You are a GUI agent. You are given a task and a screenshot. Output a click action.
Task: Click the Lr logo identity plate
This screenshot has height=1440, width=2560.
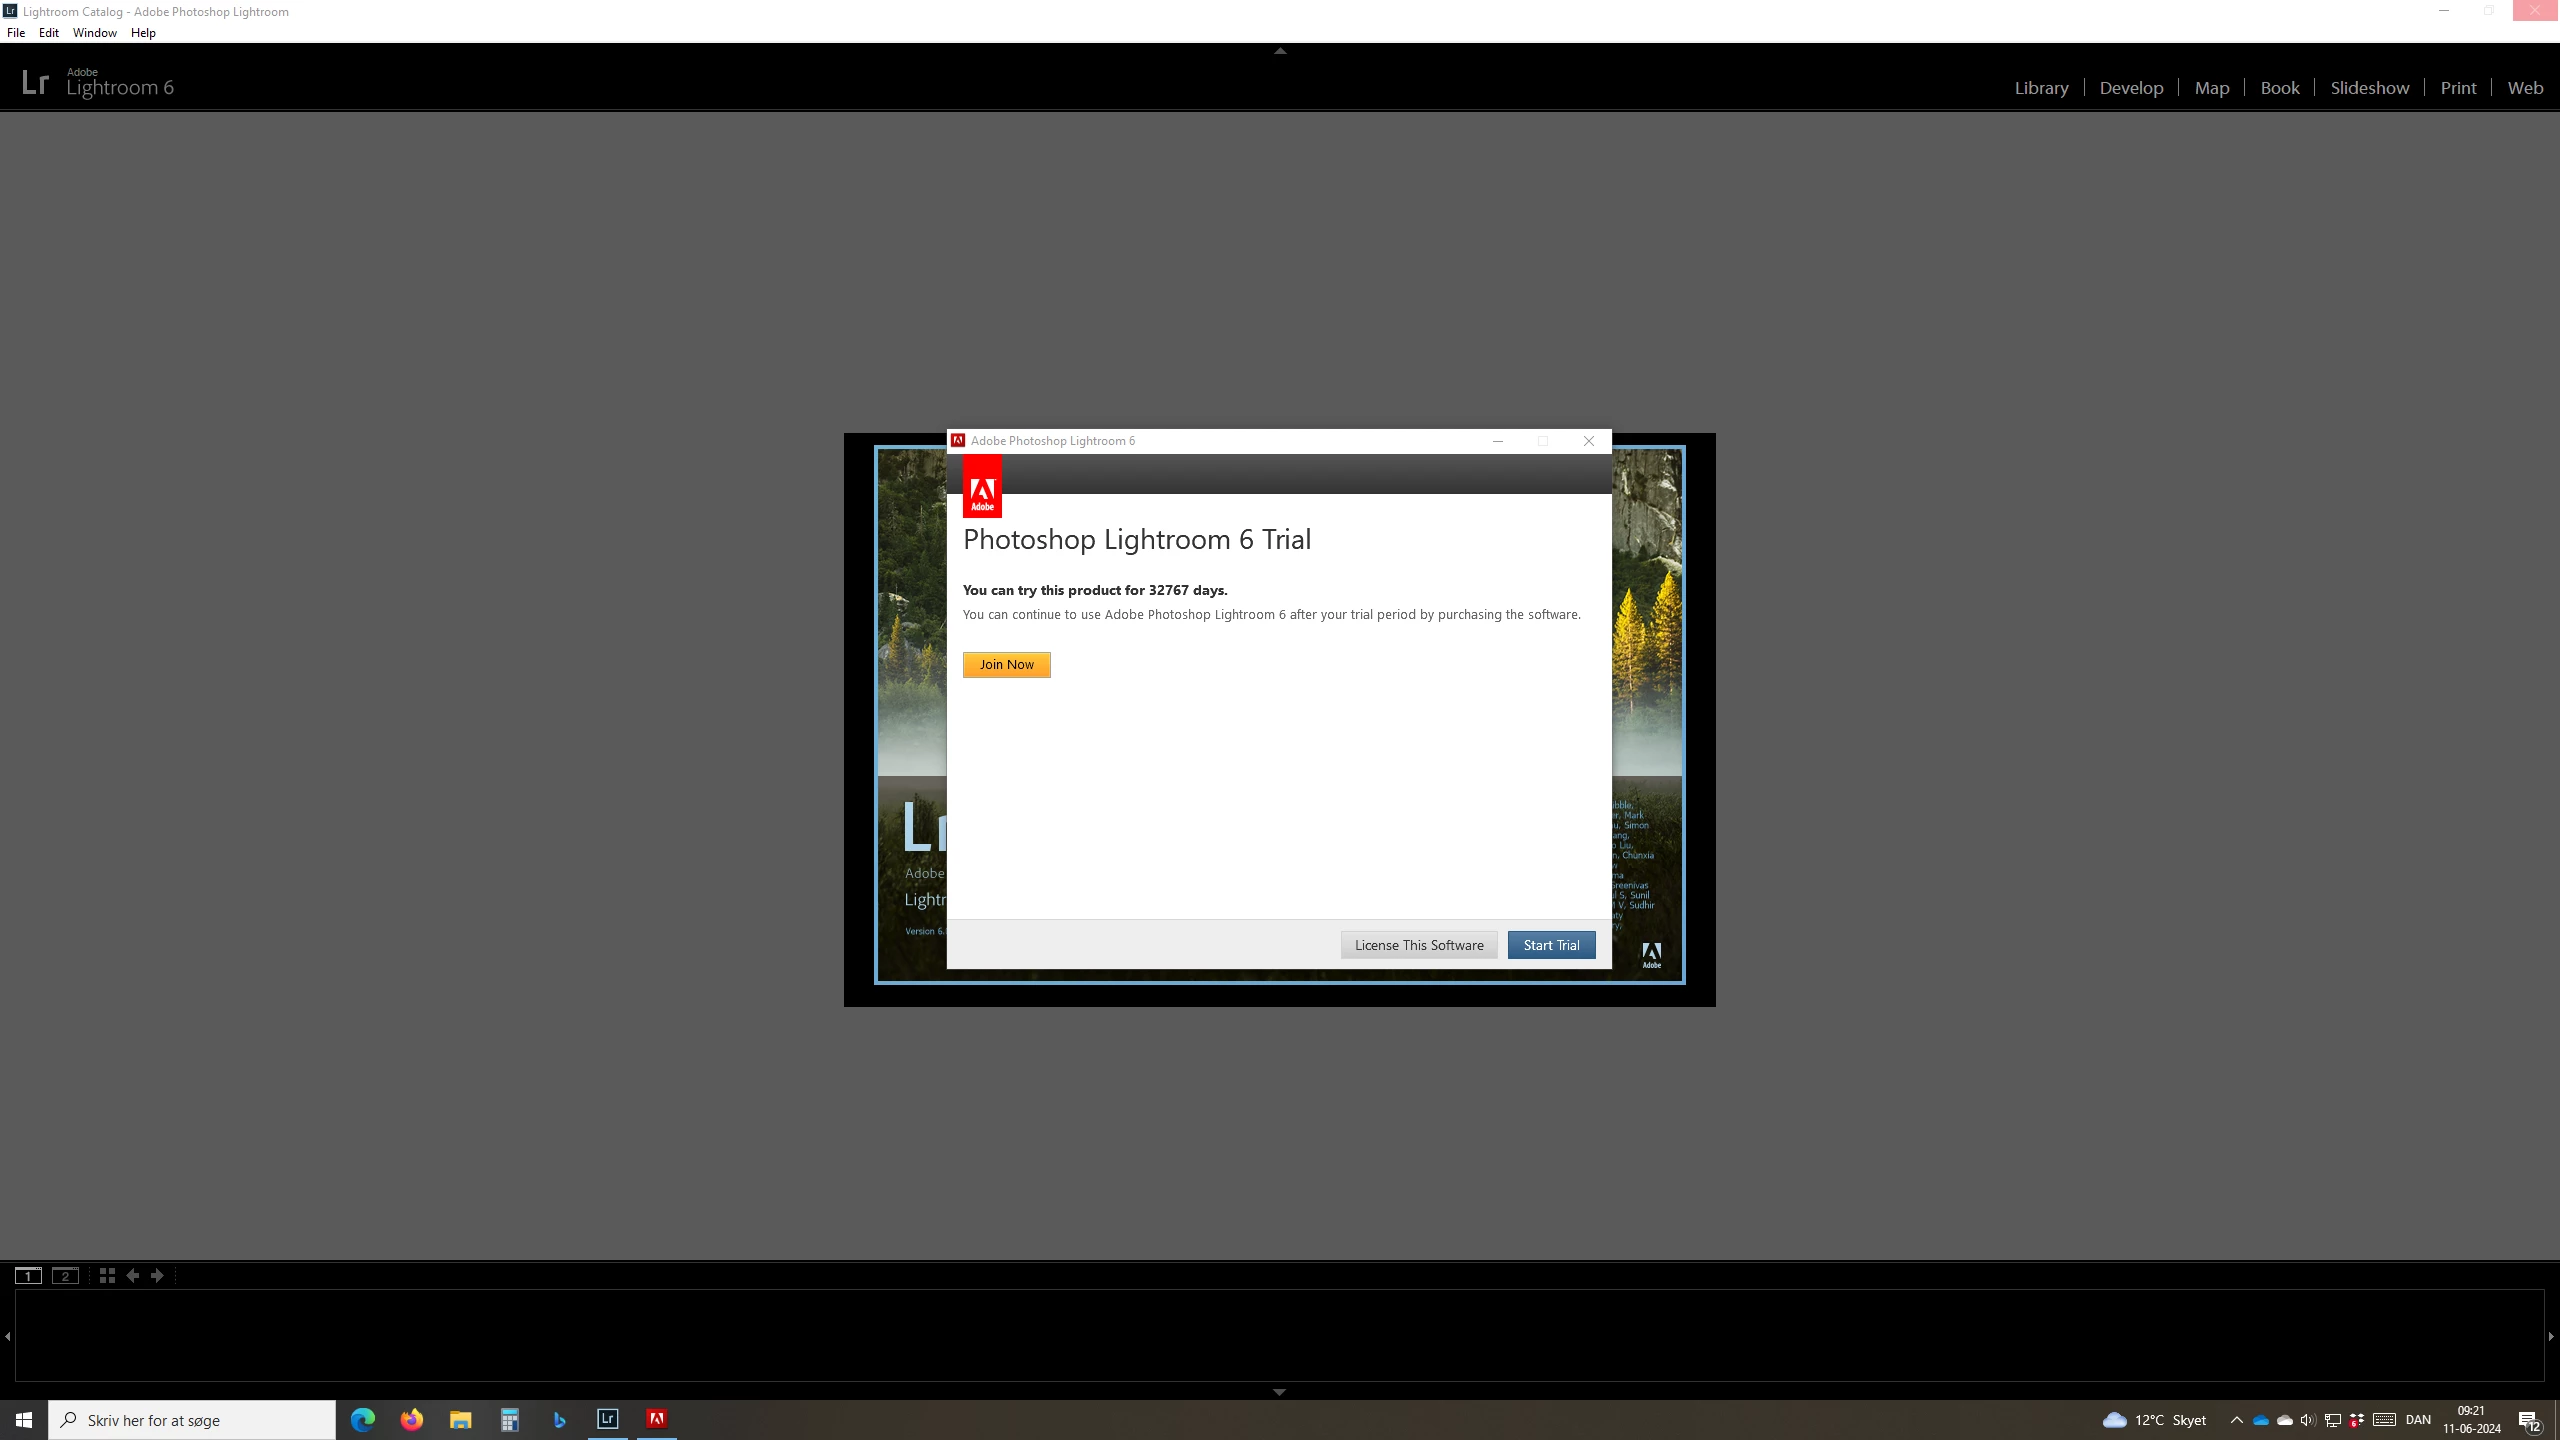click(x=35, y=82)
